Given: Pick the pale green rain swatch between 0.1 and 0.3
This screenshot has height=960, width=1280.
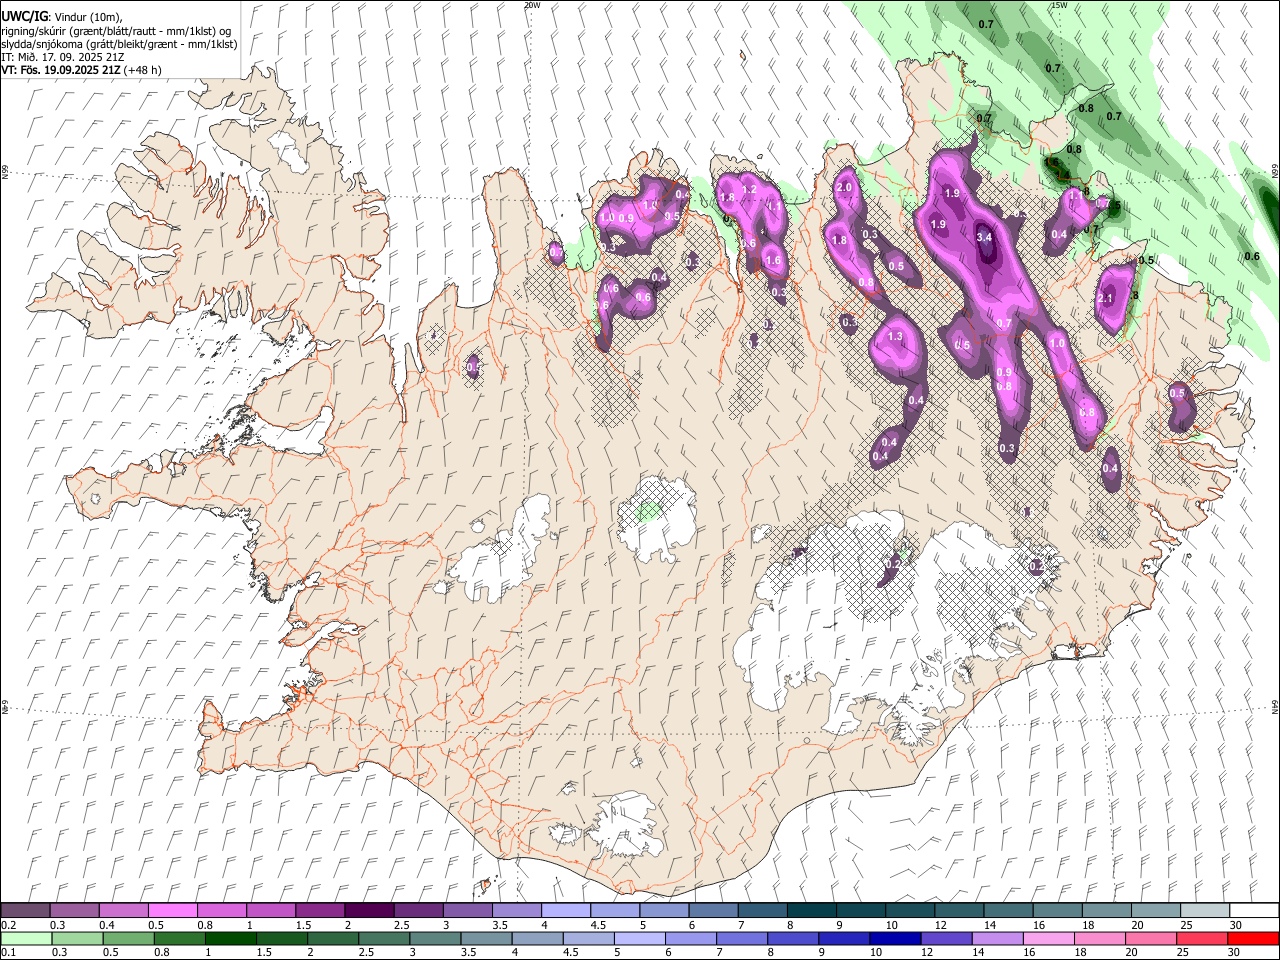Looking at the screenshot, I should pos(25,938).
